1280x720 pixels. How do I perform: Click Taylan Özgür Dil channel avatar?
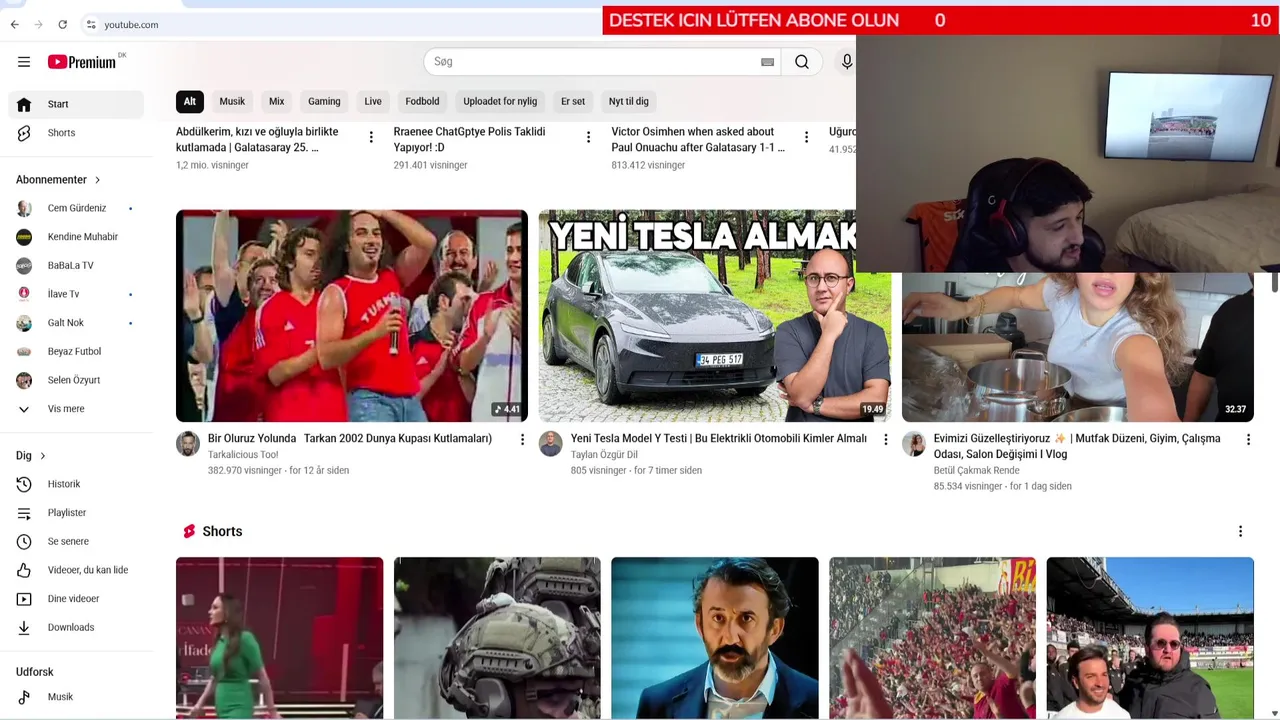point(551,444)
